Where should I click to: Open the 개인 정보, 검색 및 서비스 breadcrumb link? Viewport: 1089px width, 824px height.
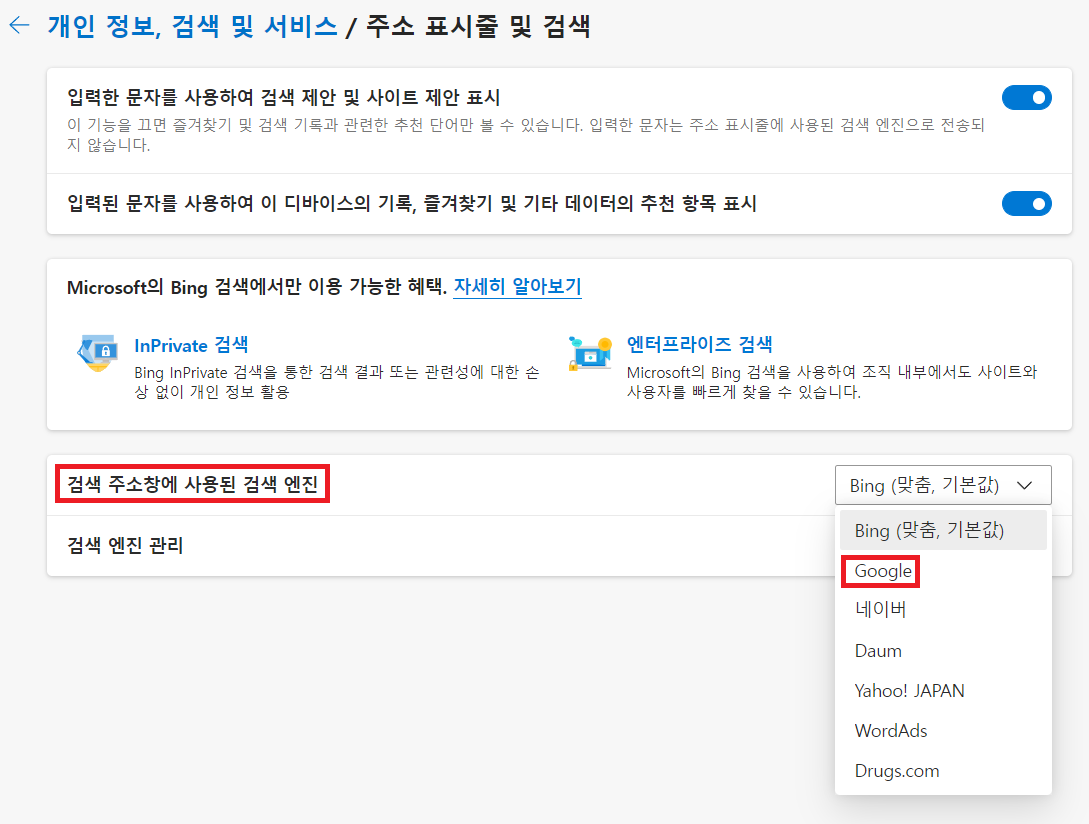[192, 26]
